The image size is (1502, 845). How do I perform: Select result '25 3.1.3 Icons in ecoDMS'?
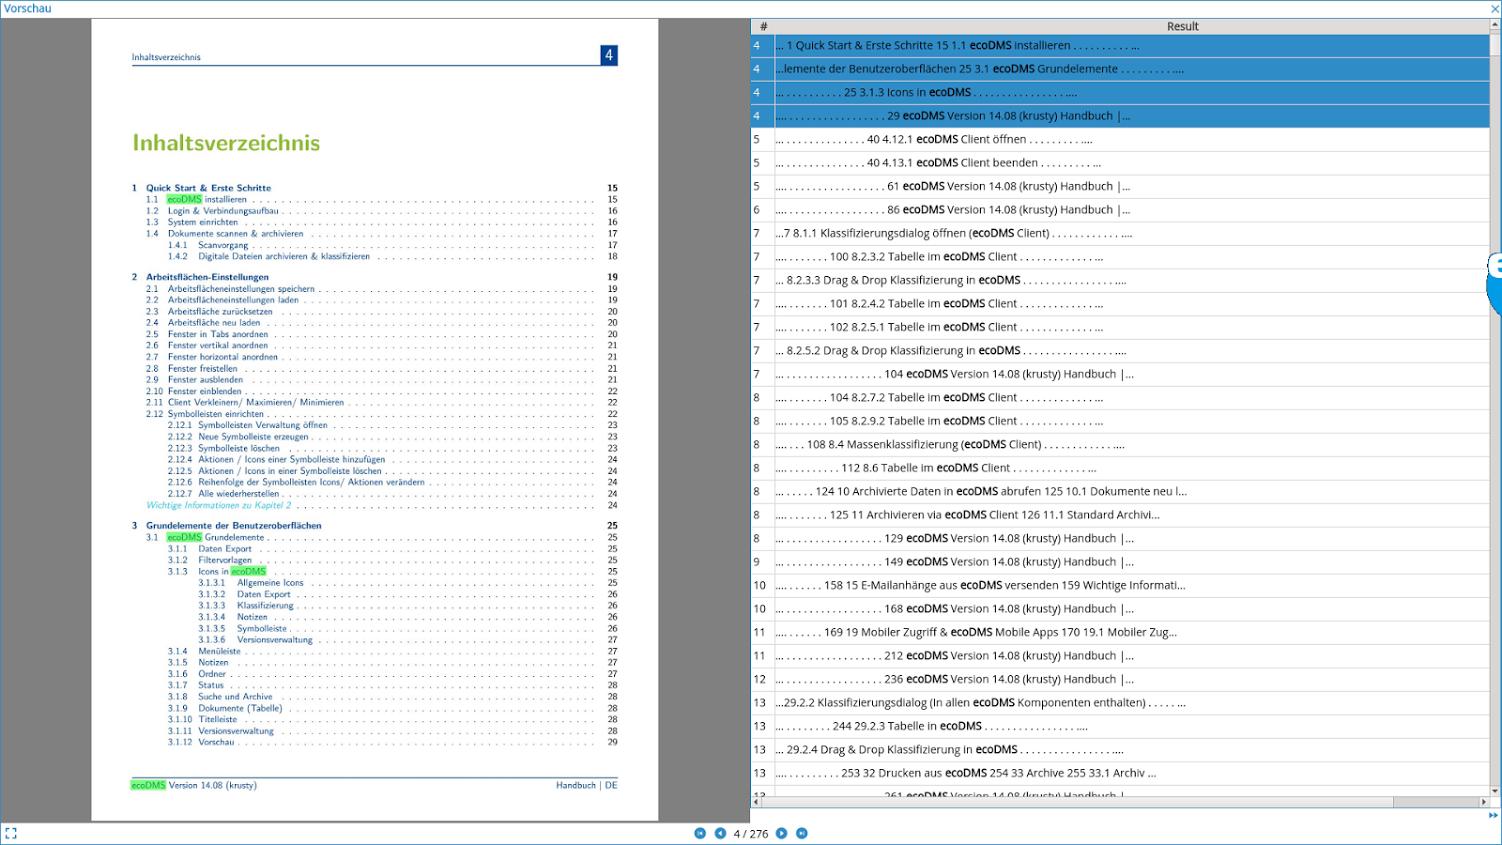pos(1120,92)
